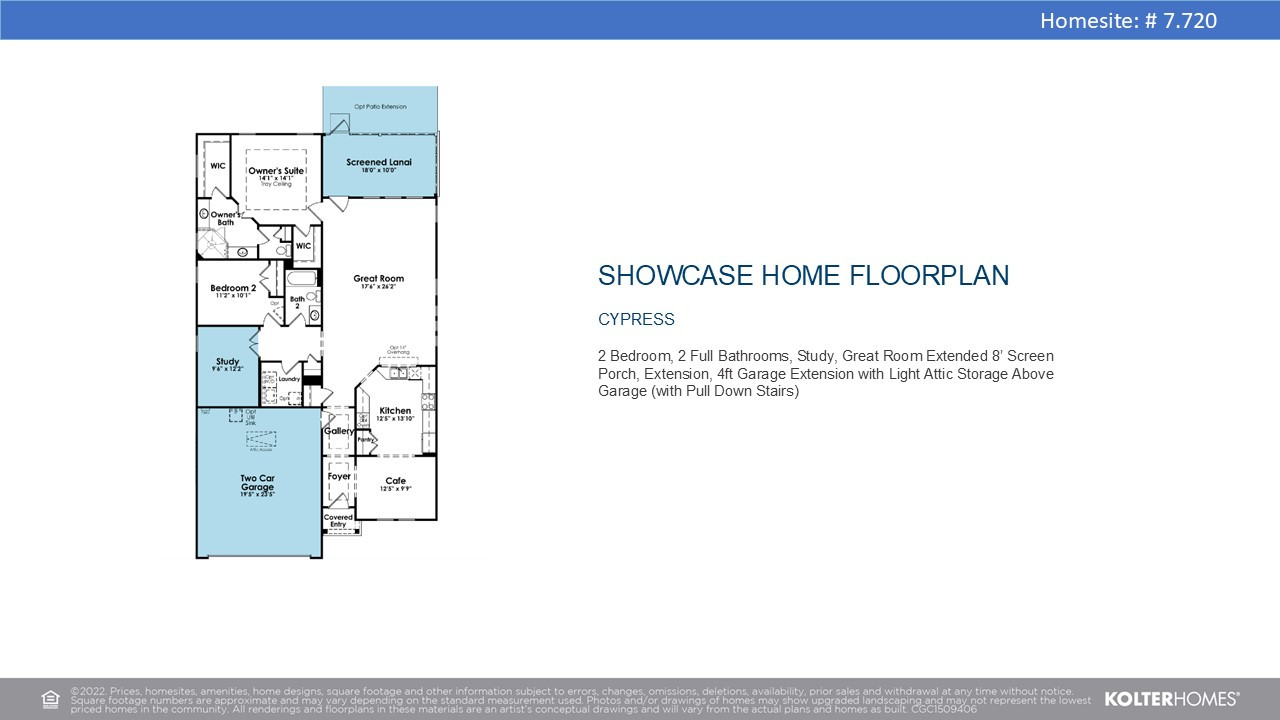Click the Equal Housing Opportunity icon
The image size is (1280, 720).
[50, 699]
